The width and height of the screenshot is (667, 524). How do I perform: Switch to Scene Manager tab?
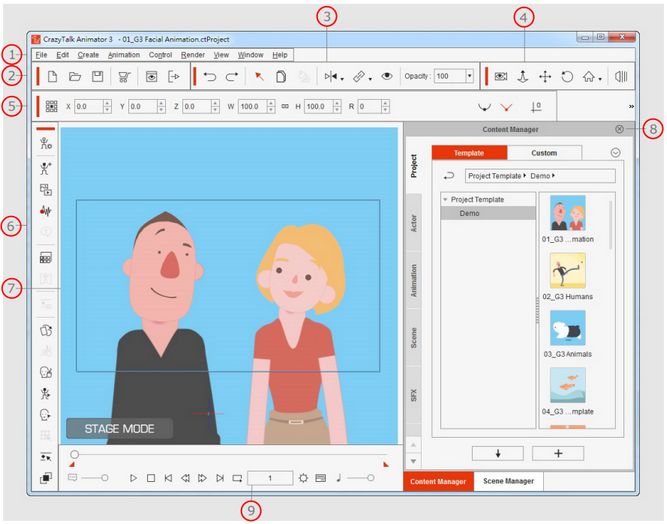pyautogui.click(x=508, y=481)
